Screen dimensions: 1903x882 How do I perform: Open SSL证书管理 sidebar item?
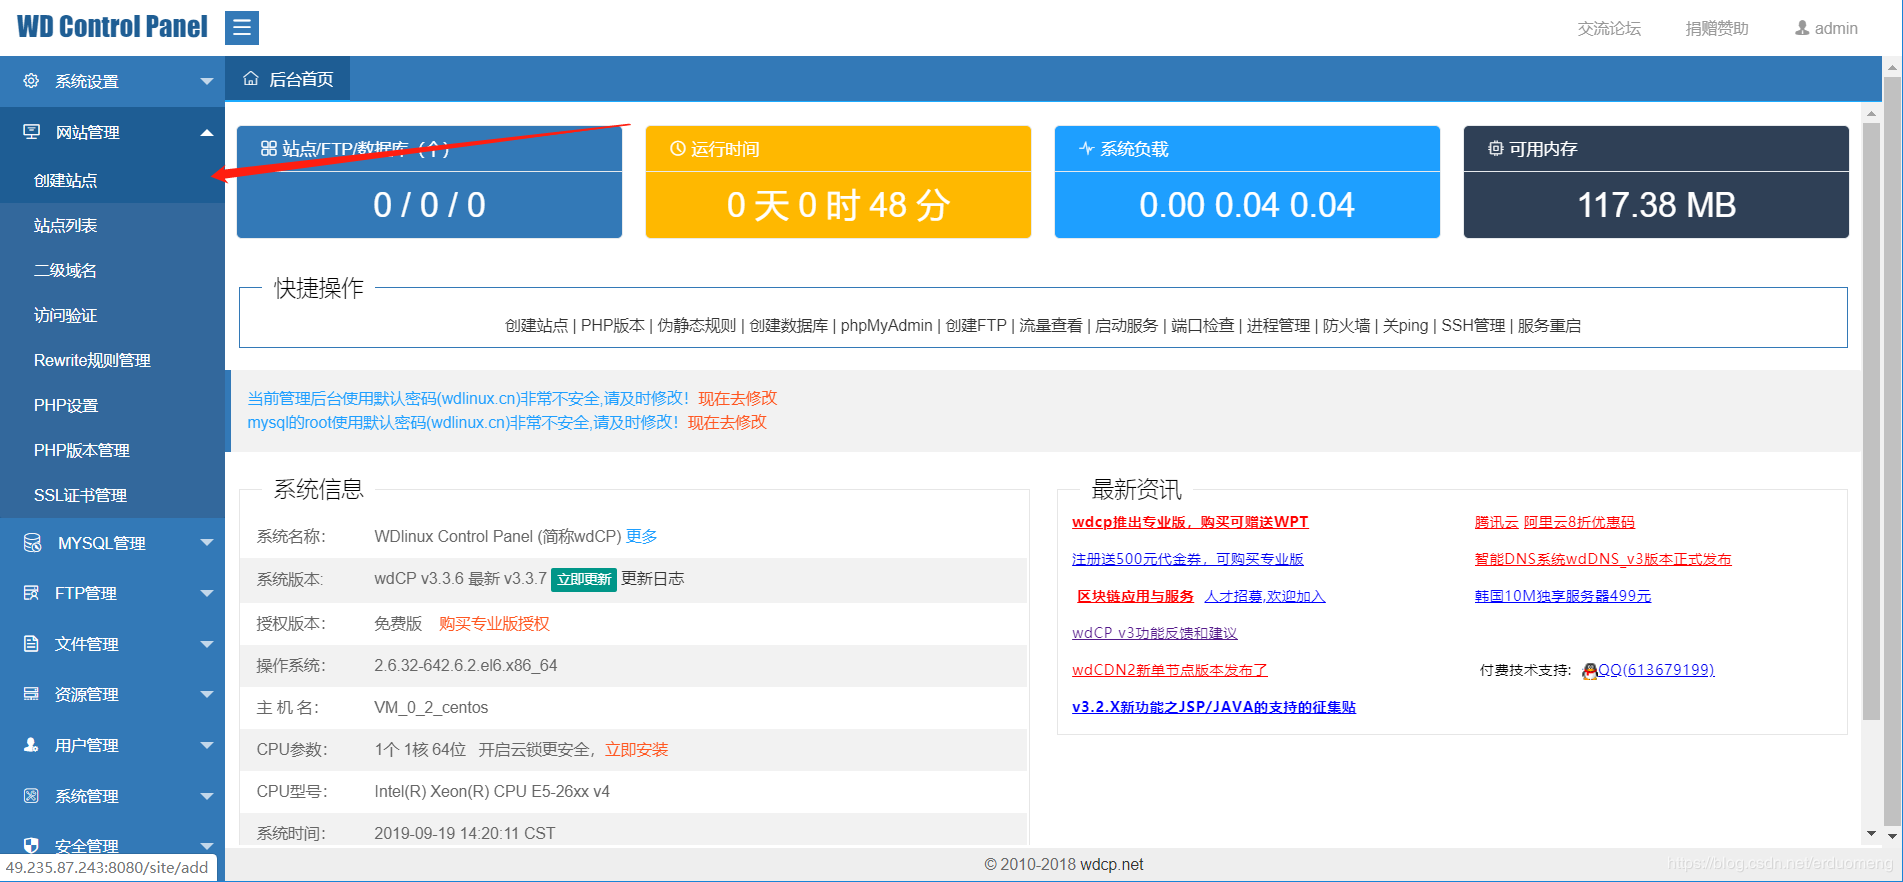pos(112,495)
